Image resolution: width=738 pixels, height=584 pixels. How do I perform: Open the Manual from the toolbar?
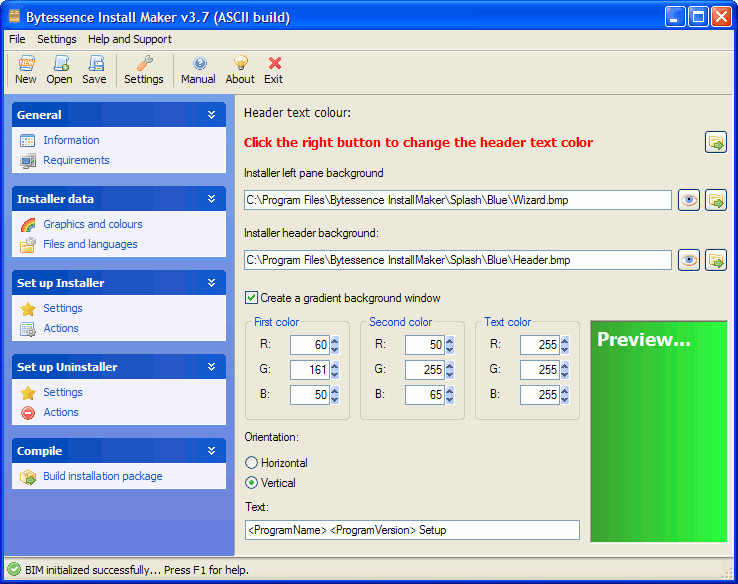200,63
